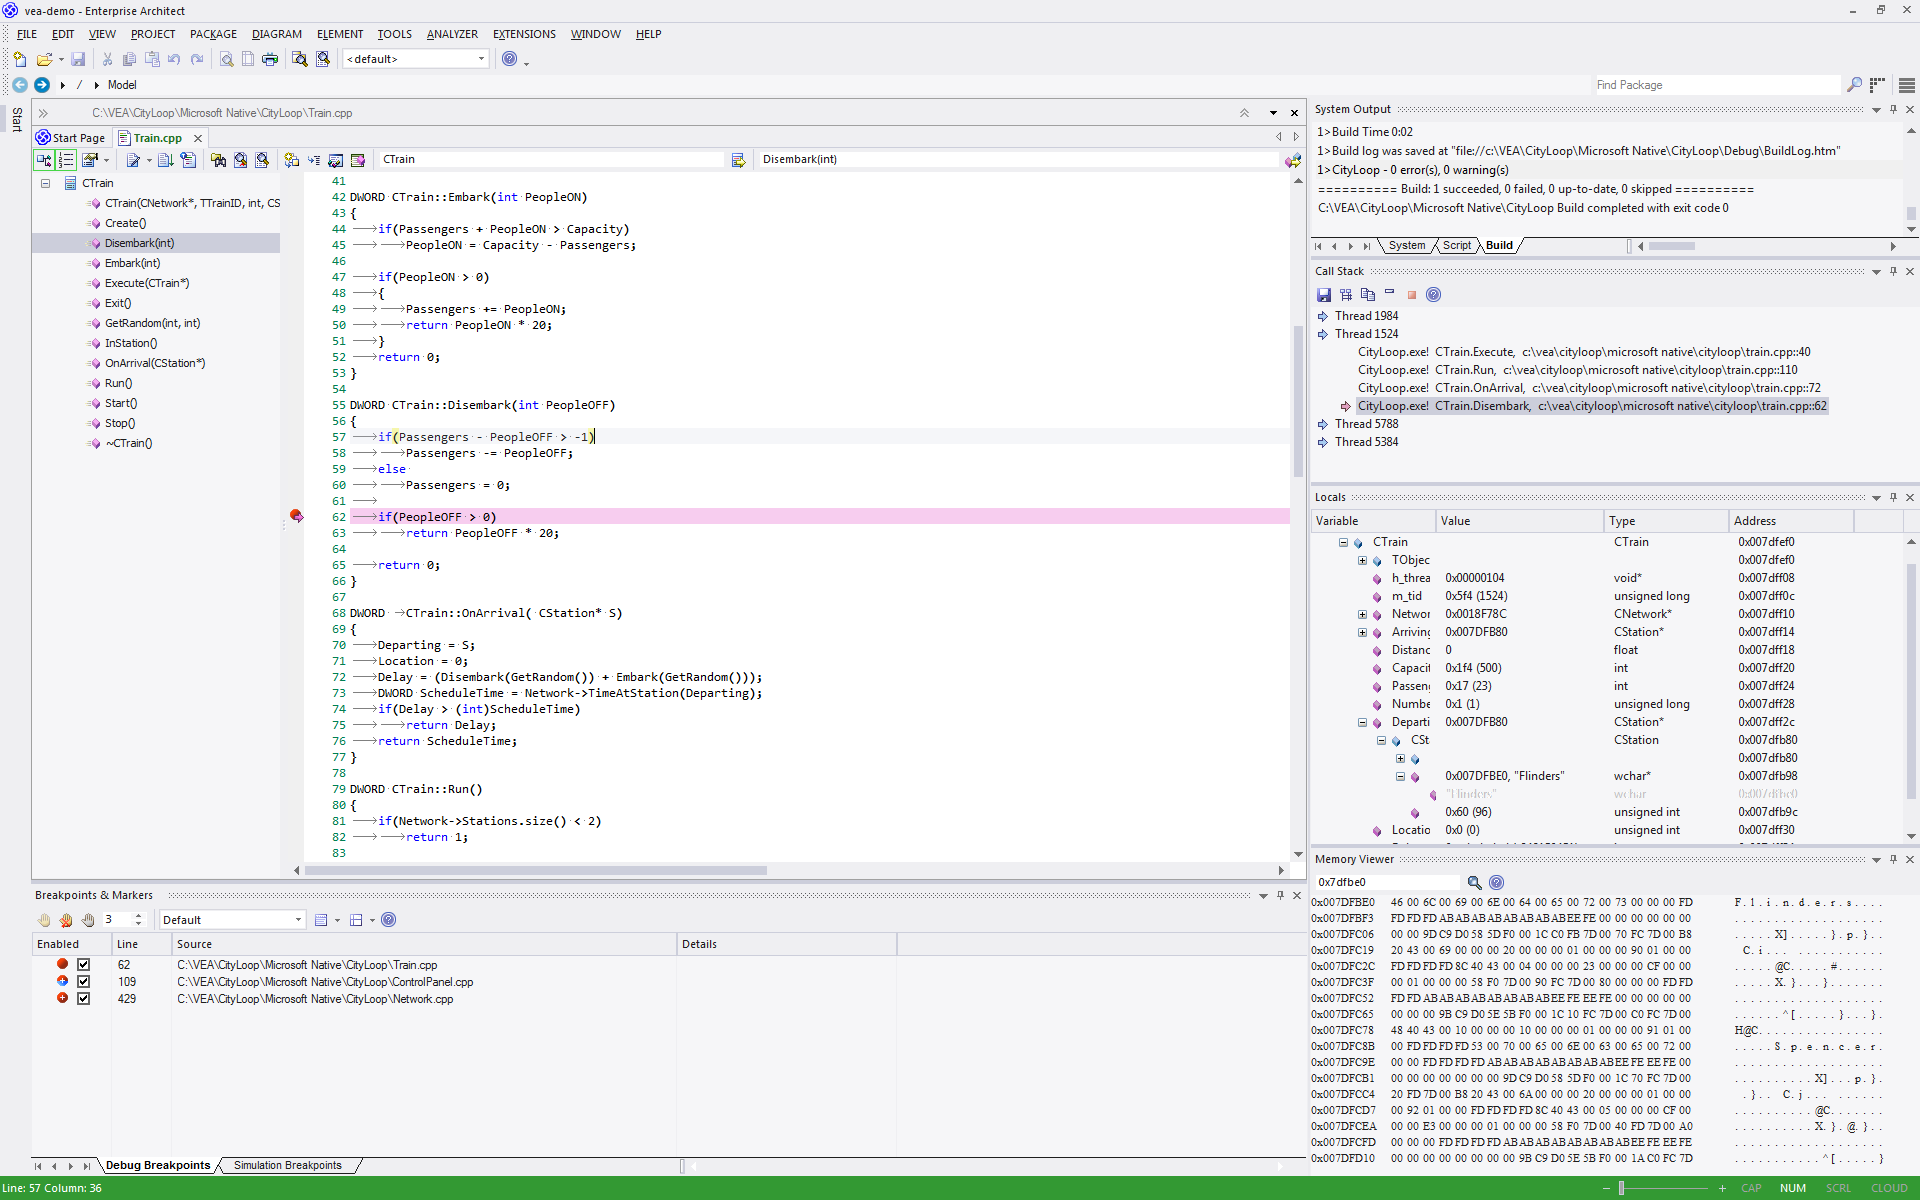This screenshot has height=1200, width=1920.
Task: Click the Save Call Stack icon
Action: [1324, 294]
